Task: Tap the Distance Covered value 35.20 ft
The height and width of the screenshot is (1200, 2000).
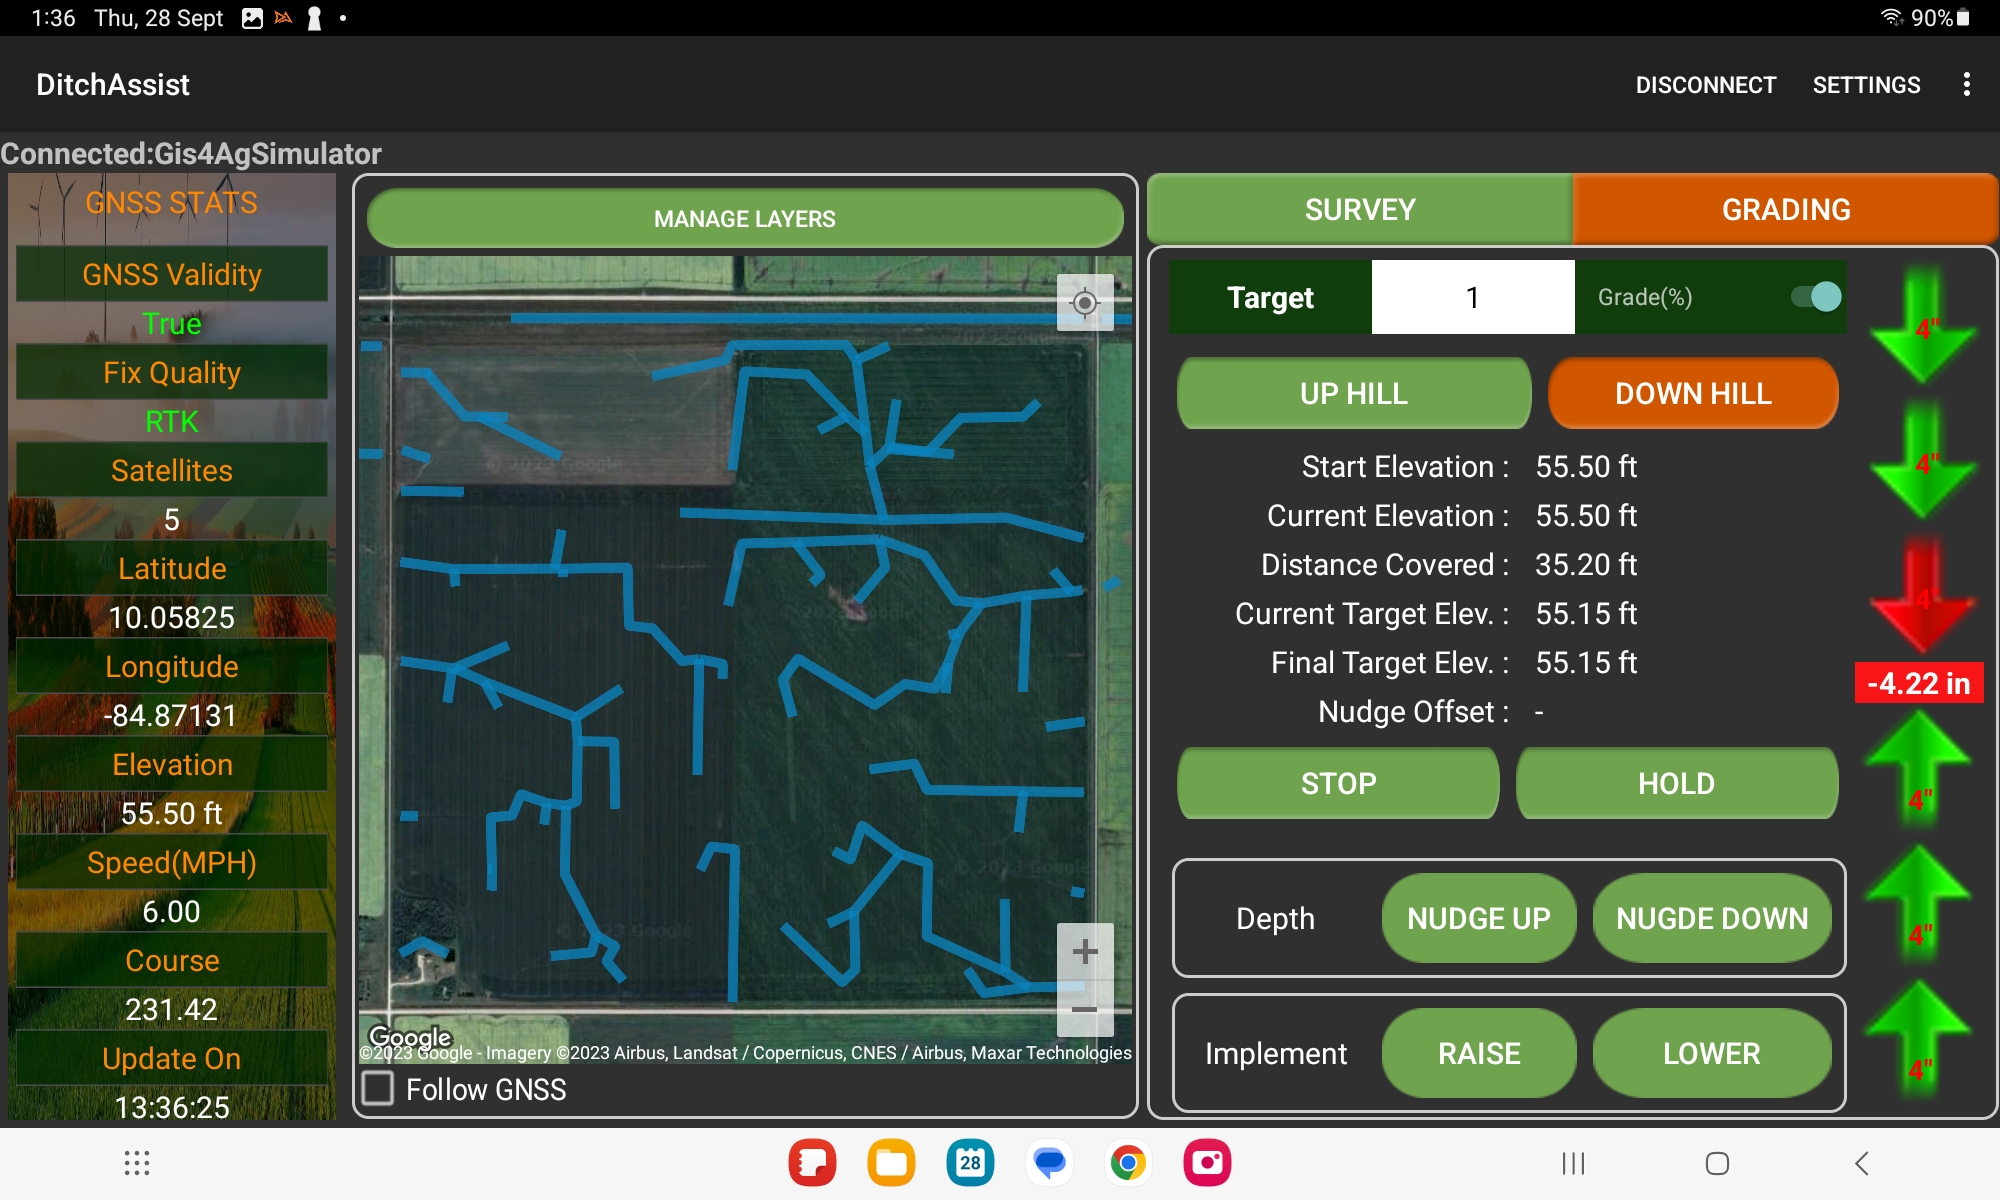Action: click(x=1586, y=564)
